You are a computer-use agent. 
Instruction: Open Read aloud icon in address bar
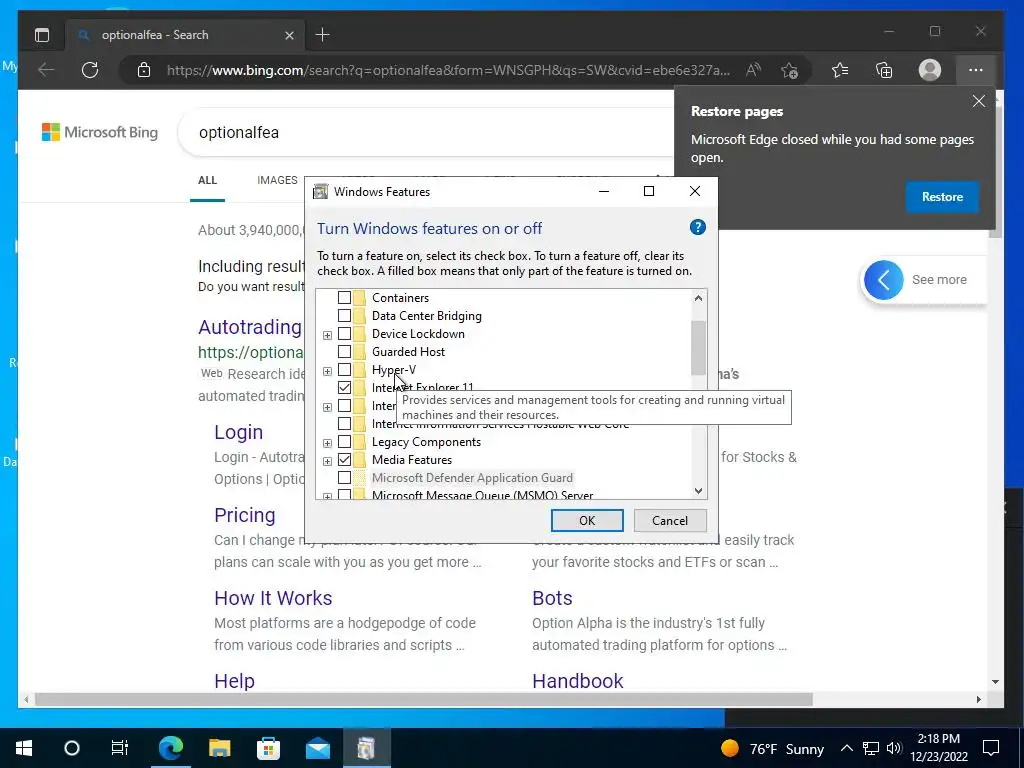click(753, 70)
